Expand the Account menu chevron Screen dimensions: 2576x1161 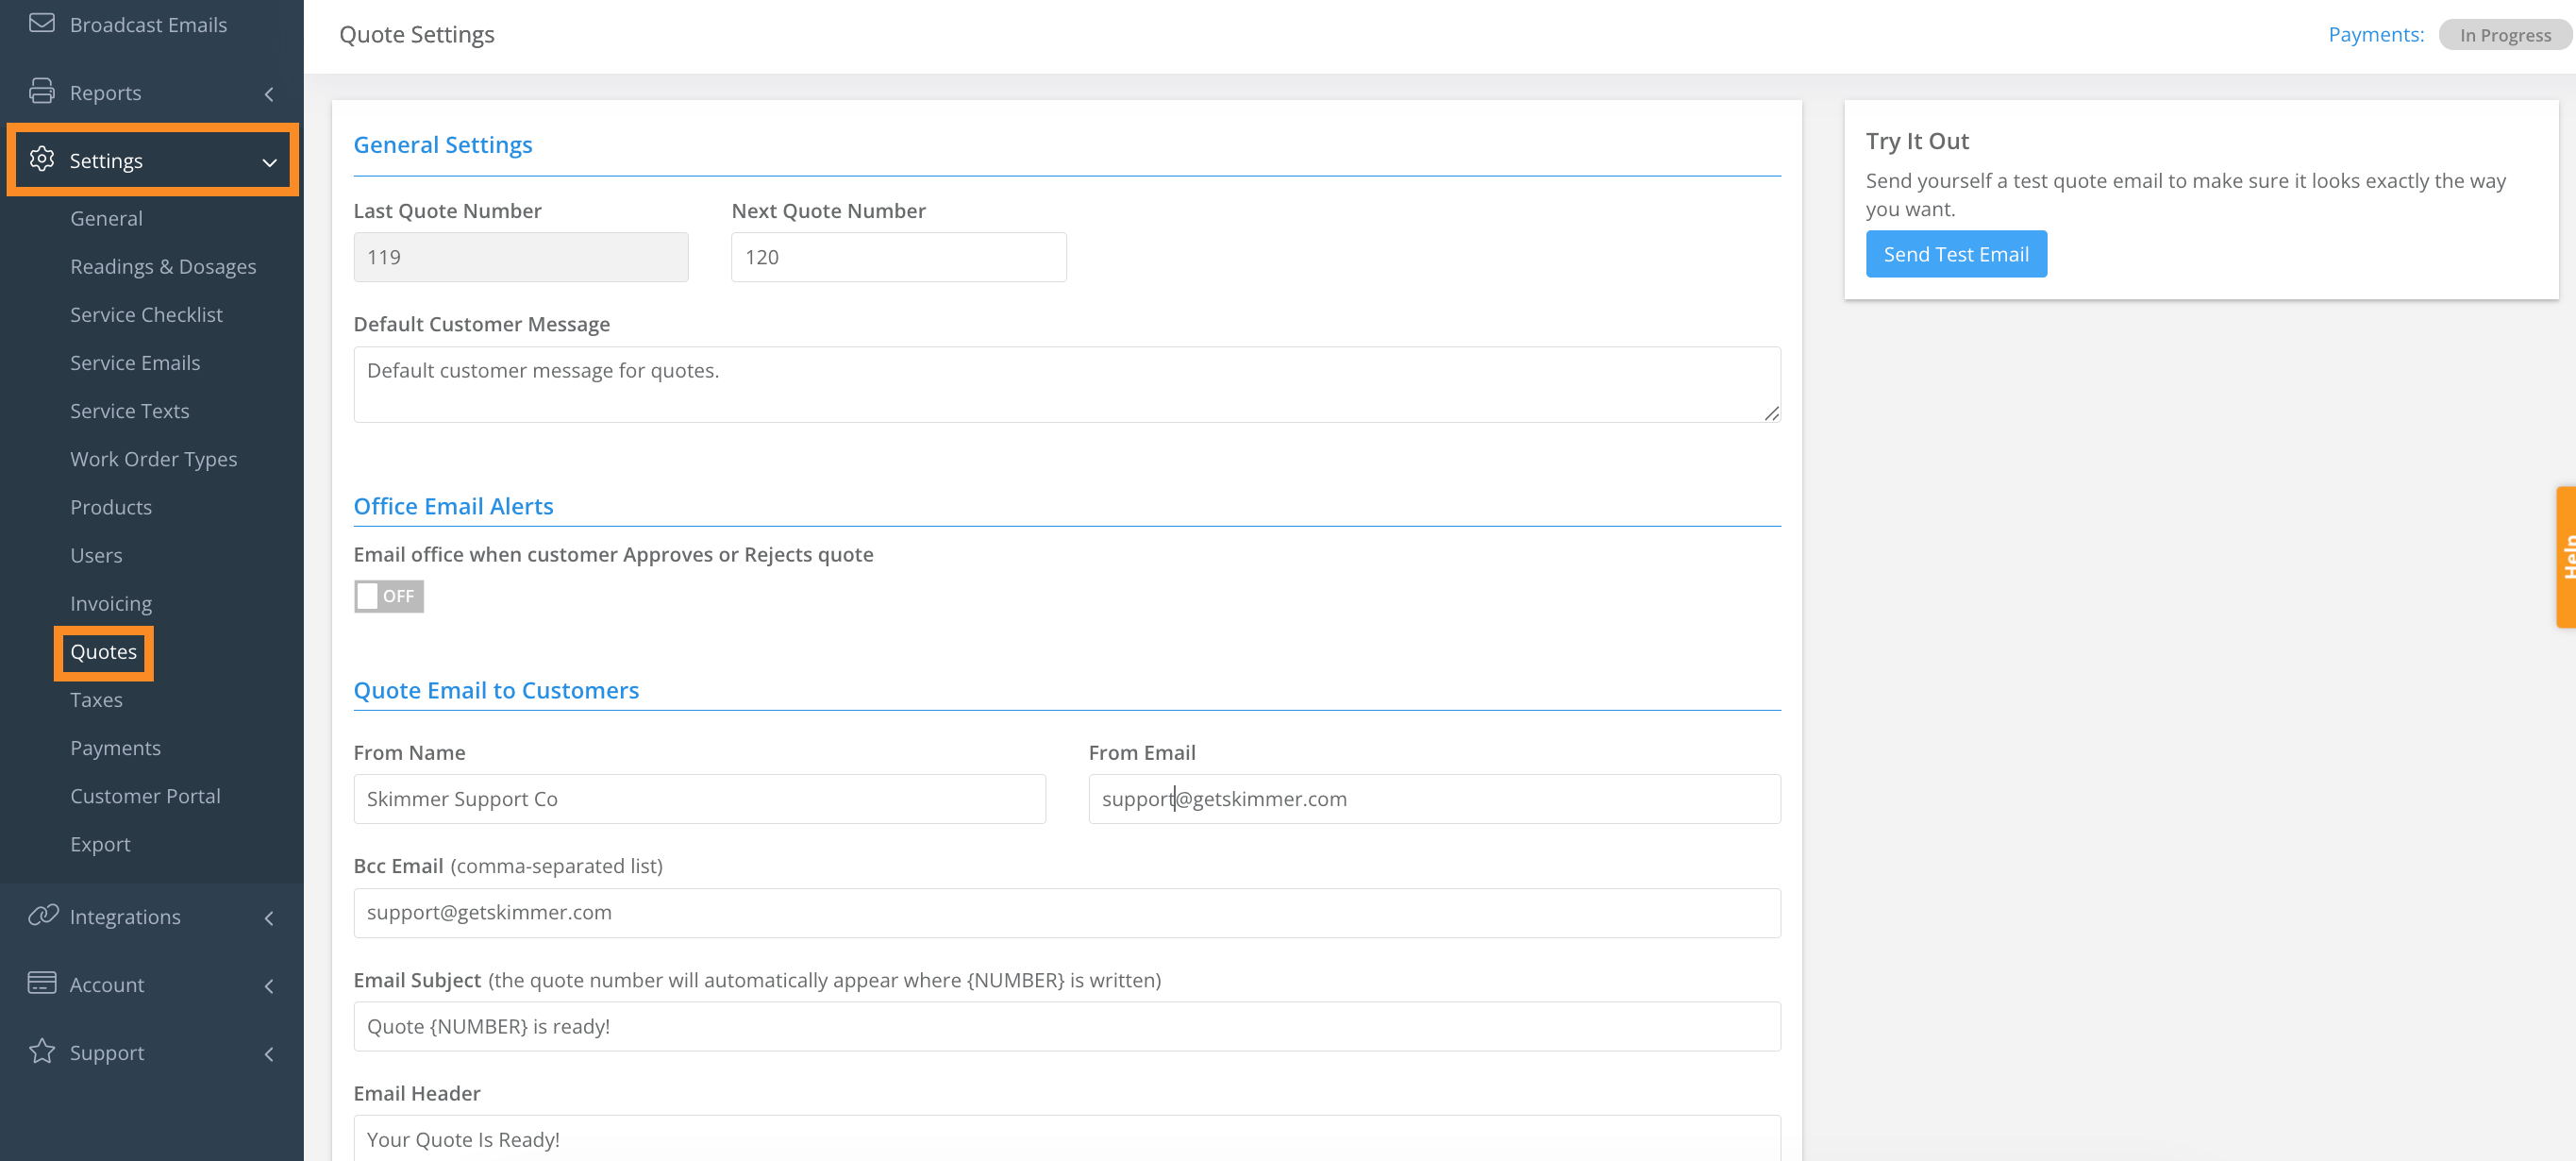point(269,986)
